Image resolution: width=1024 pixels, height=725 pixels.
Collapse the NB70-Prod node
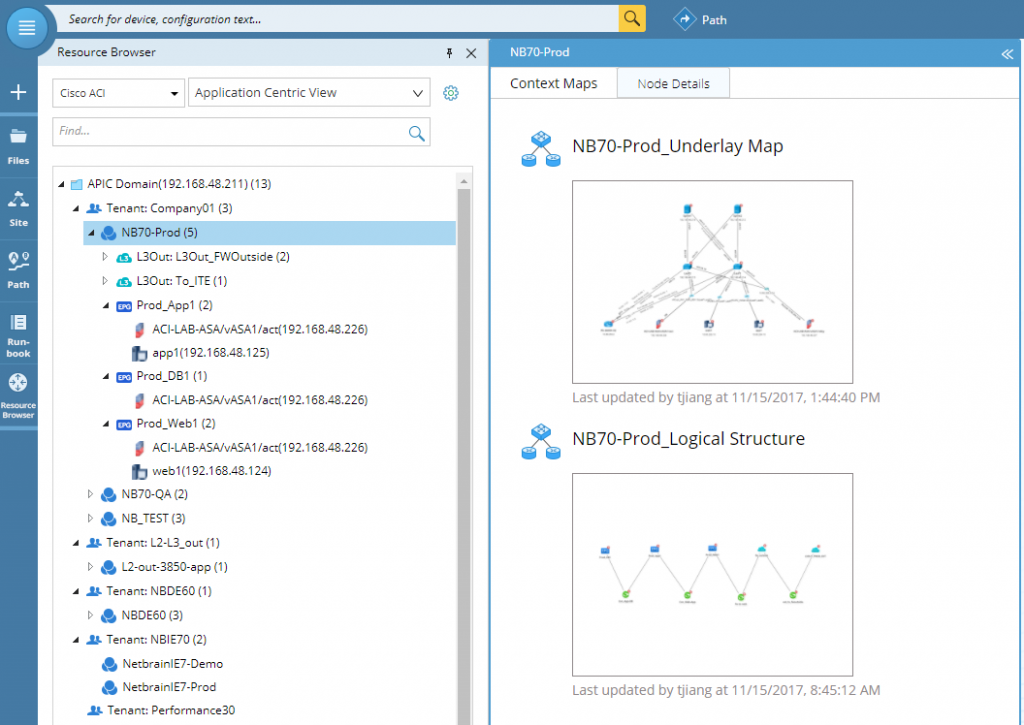point(91,233)
